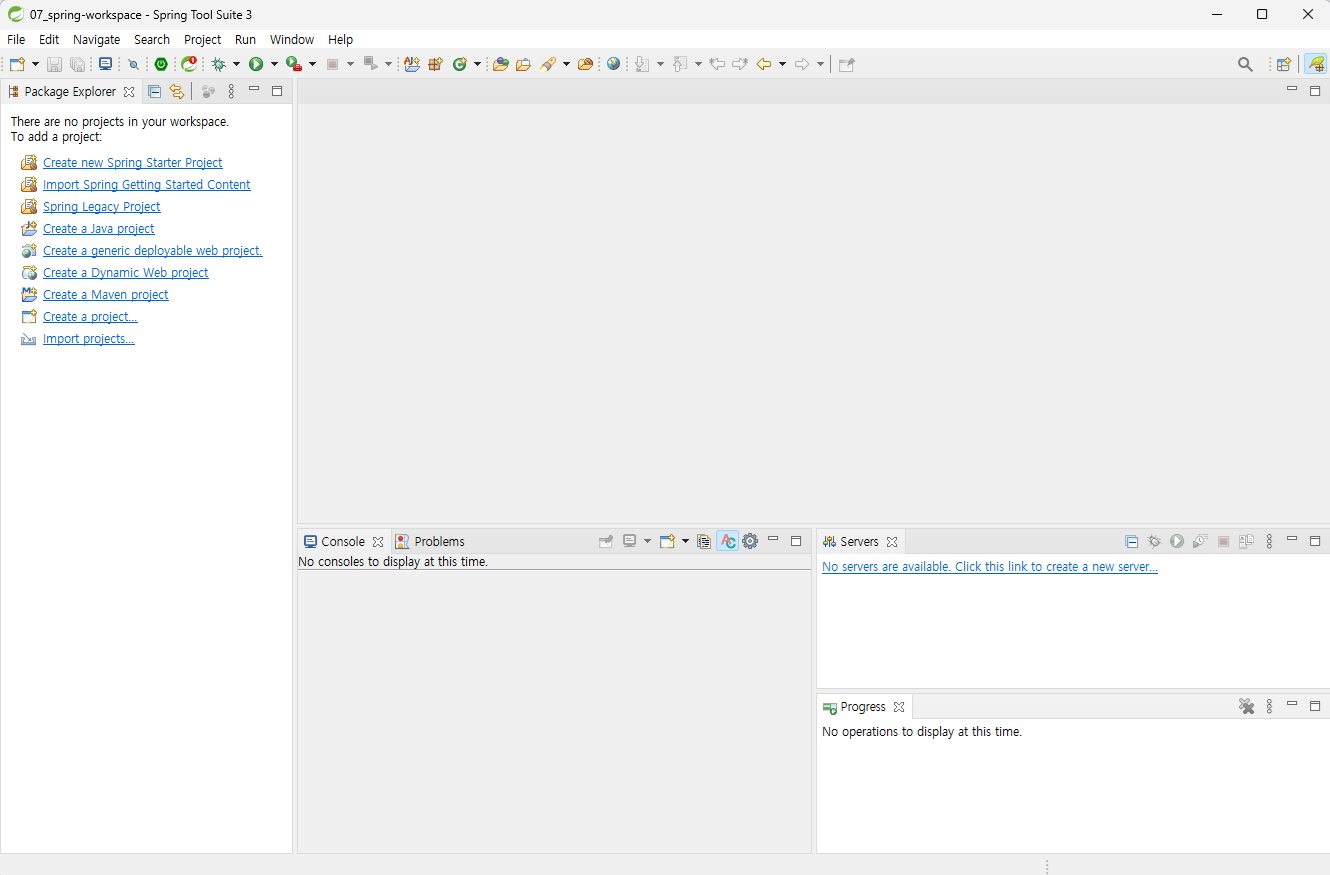
Task: Click the Open Web Browser globe icon
Action: (x=613, y=64)
